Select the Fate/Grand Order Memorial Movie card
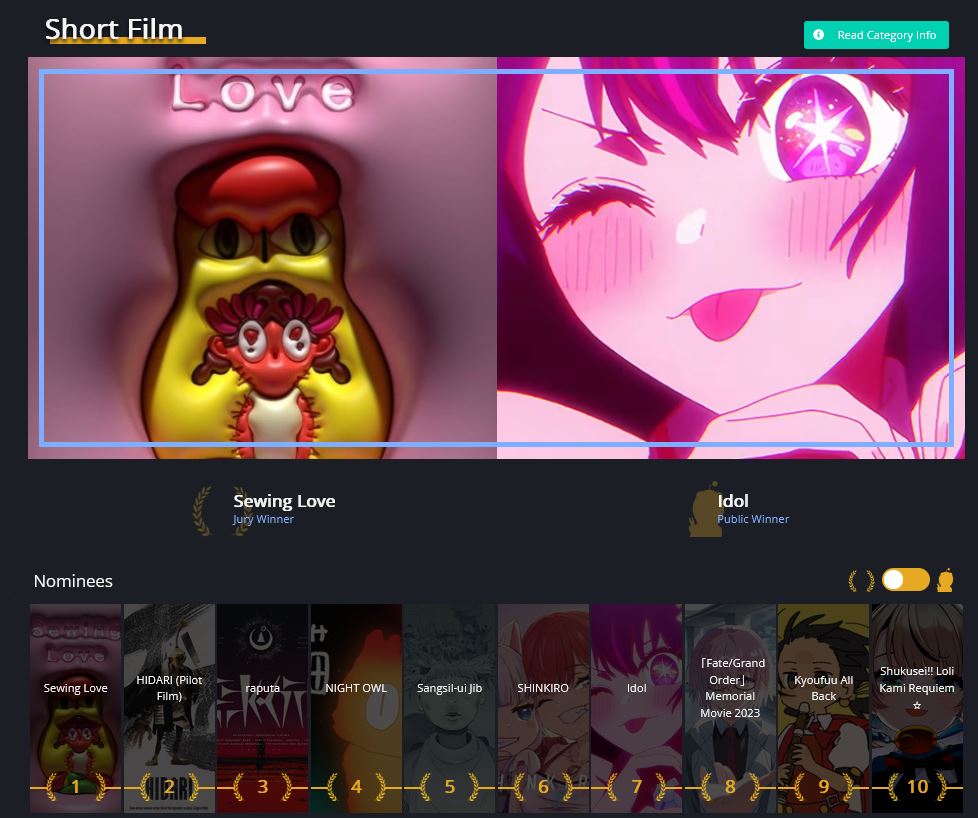 pos(730,700)
